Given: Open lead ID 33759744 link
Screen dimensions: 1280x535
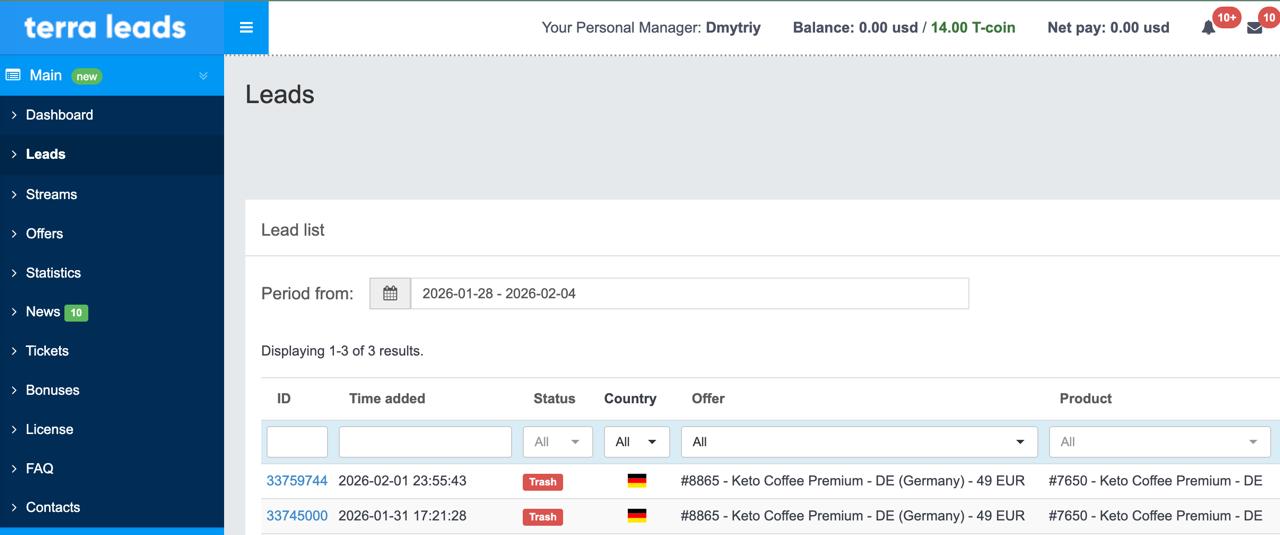Looking at the screenshot, I should coord(297,481).
